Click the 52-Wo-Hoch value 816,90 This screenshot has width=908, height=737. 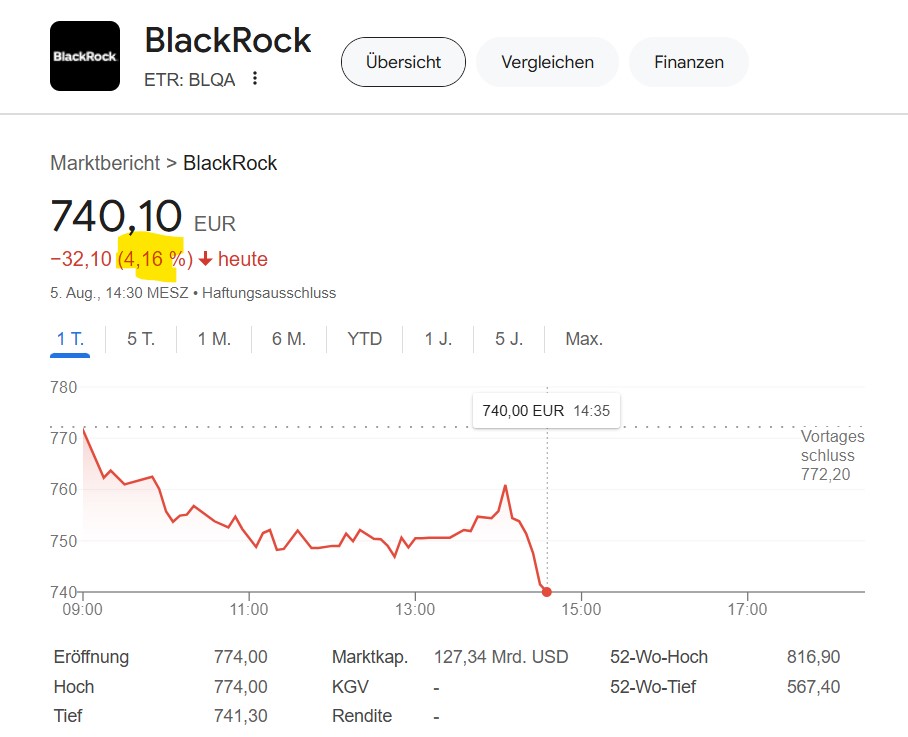tap(813, 657)
